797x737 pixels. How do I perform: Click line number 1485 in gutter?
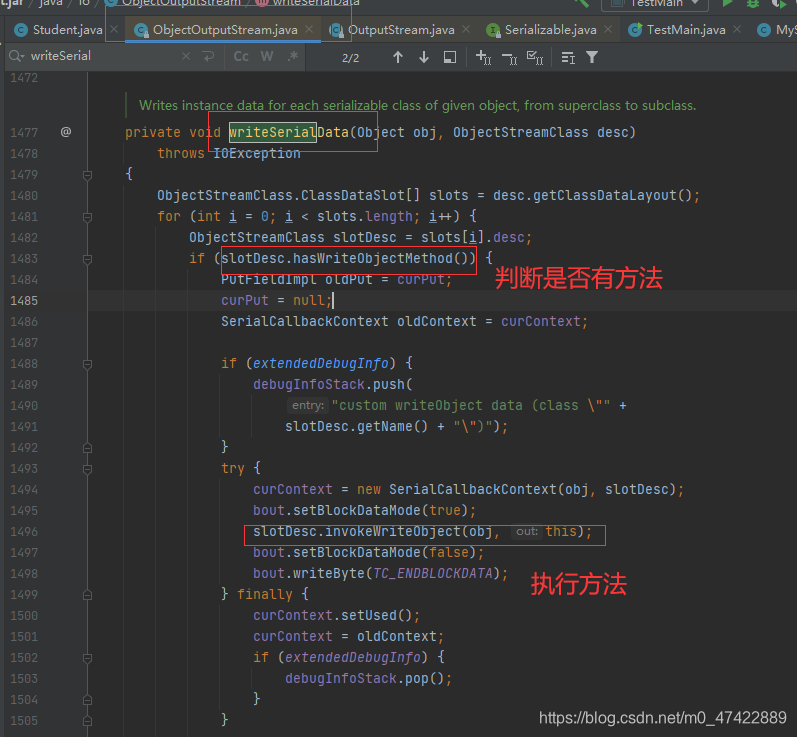tap(24, 301)
